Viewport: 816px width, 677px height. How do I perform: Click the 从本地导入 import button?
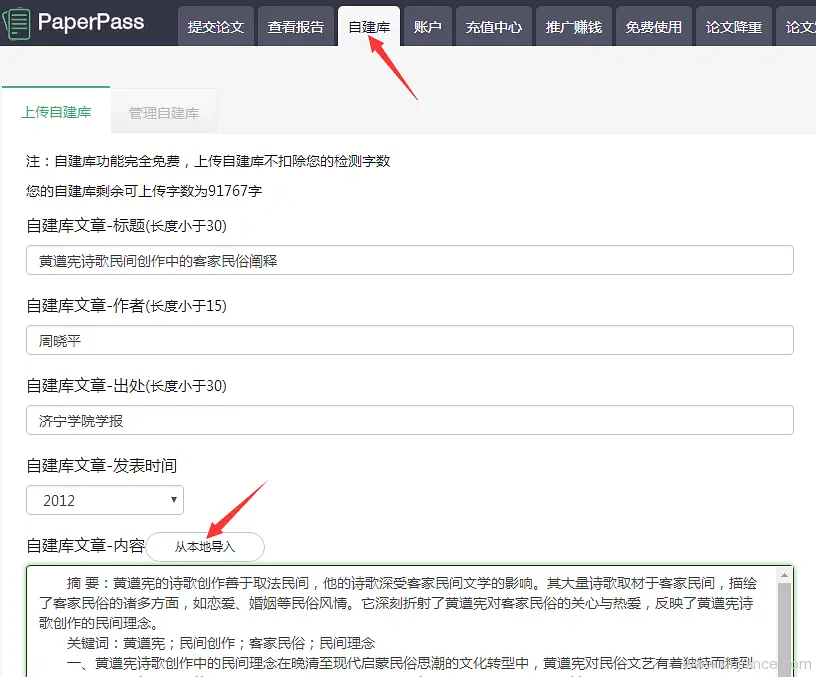pyautogui.click(x=204, y=547)
